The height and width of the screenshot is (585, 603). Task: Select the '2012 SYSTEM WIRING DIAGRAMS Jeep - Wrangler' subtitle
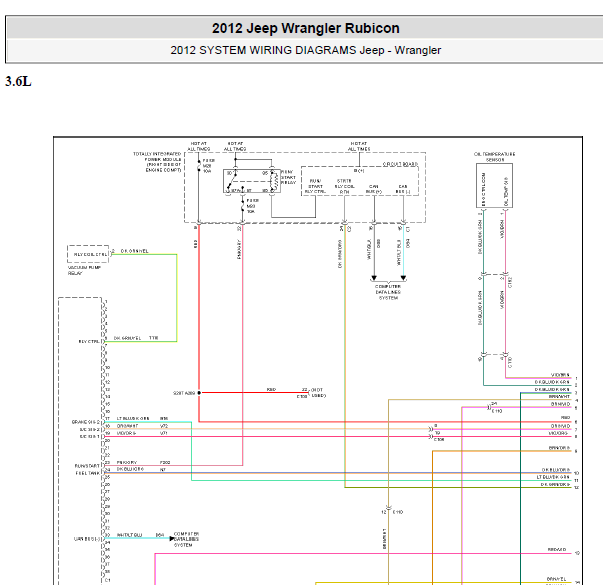[305, 50]
